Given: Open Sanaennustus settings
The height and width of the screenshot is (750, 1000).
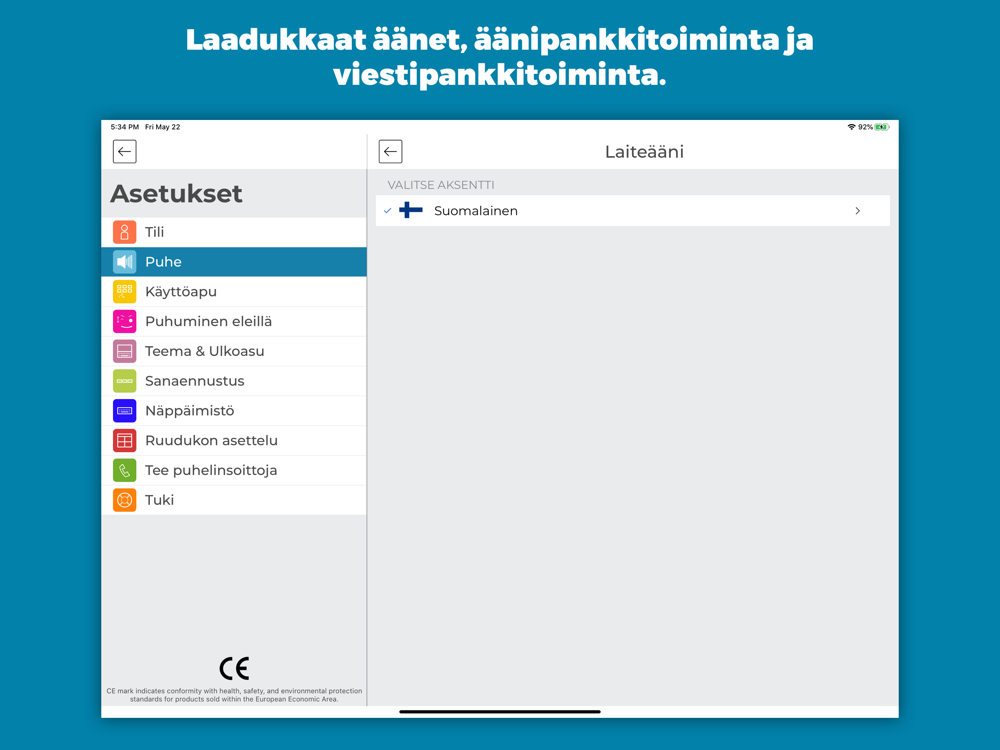Looking at the screenshot, I should pyautogui.click(x=234, y=381).
